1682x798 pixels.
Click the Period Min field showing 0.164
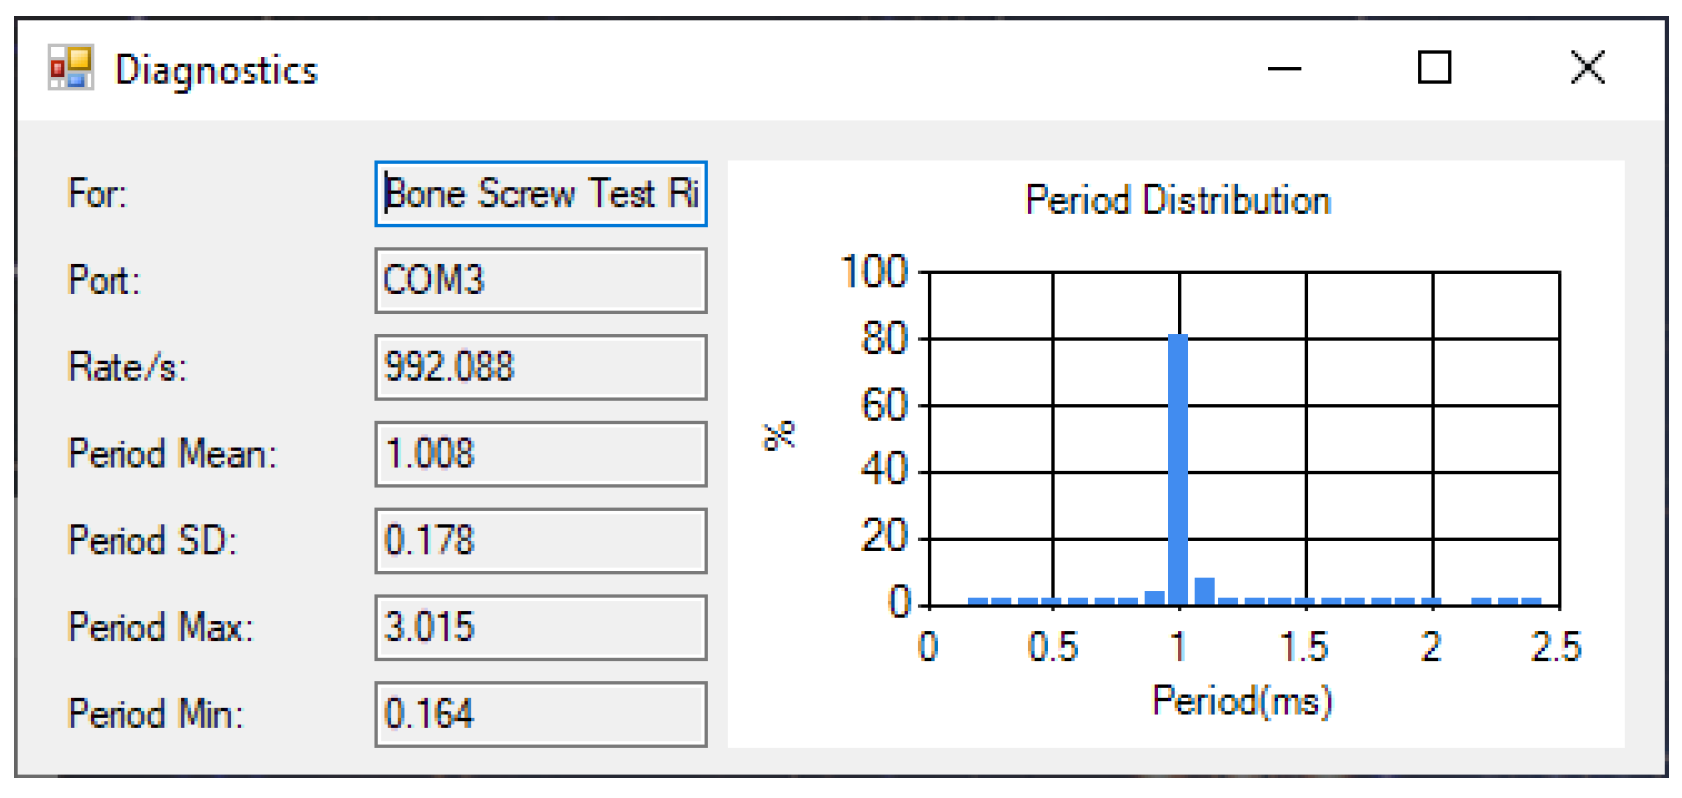pos(541,714)
